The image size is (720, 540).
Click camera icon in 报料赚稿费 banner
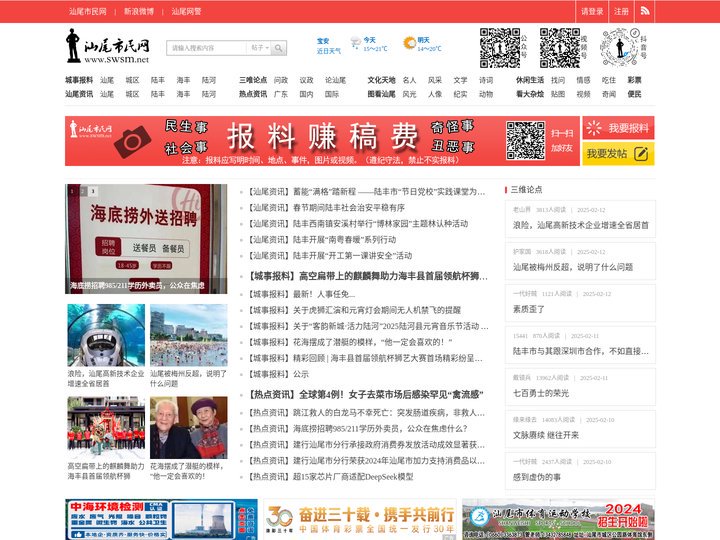[x=132, y=141]
